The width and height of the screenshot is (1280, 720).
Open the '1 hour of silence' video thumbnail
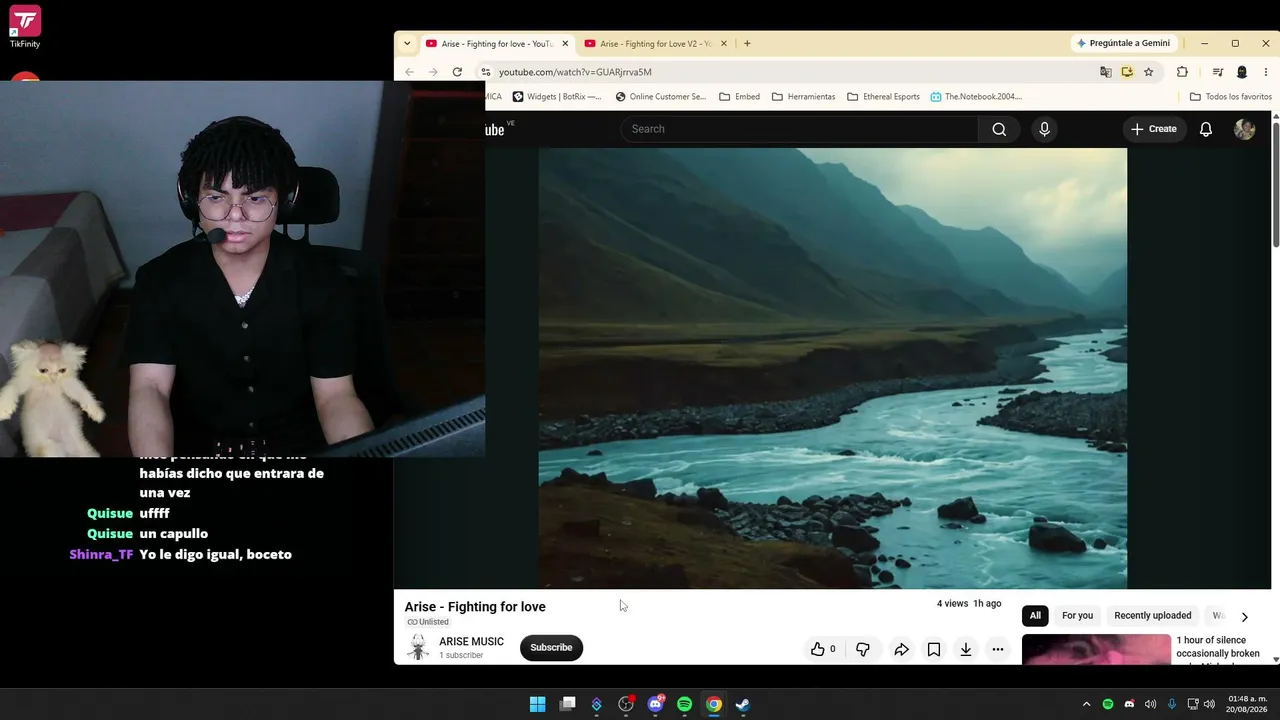(1096, 650)
